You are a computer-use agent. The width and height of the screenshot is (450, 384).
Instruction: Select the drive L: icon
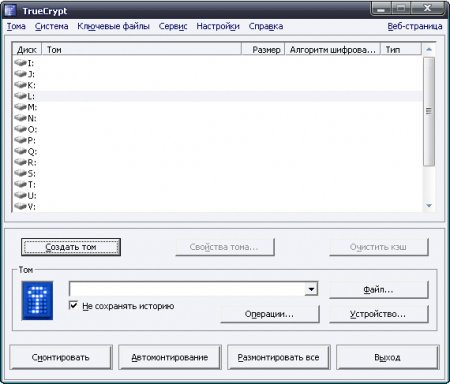(20, 96)
